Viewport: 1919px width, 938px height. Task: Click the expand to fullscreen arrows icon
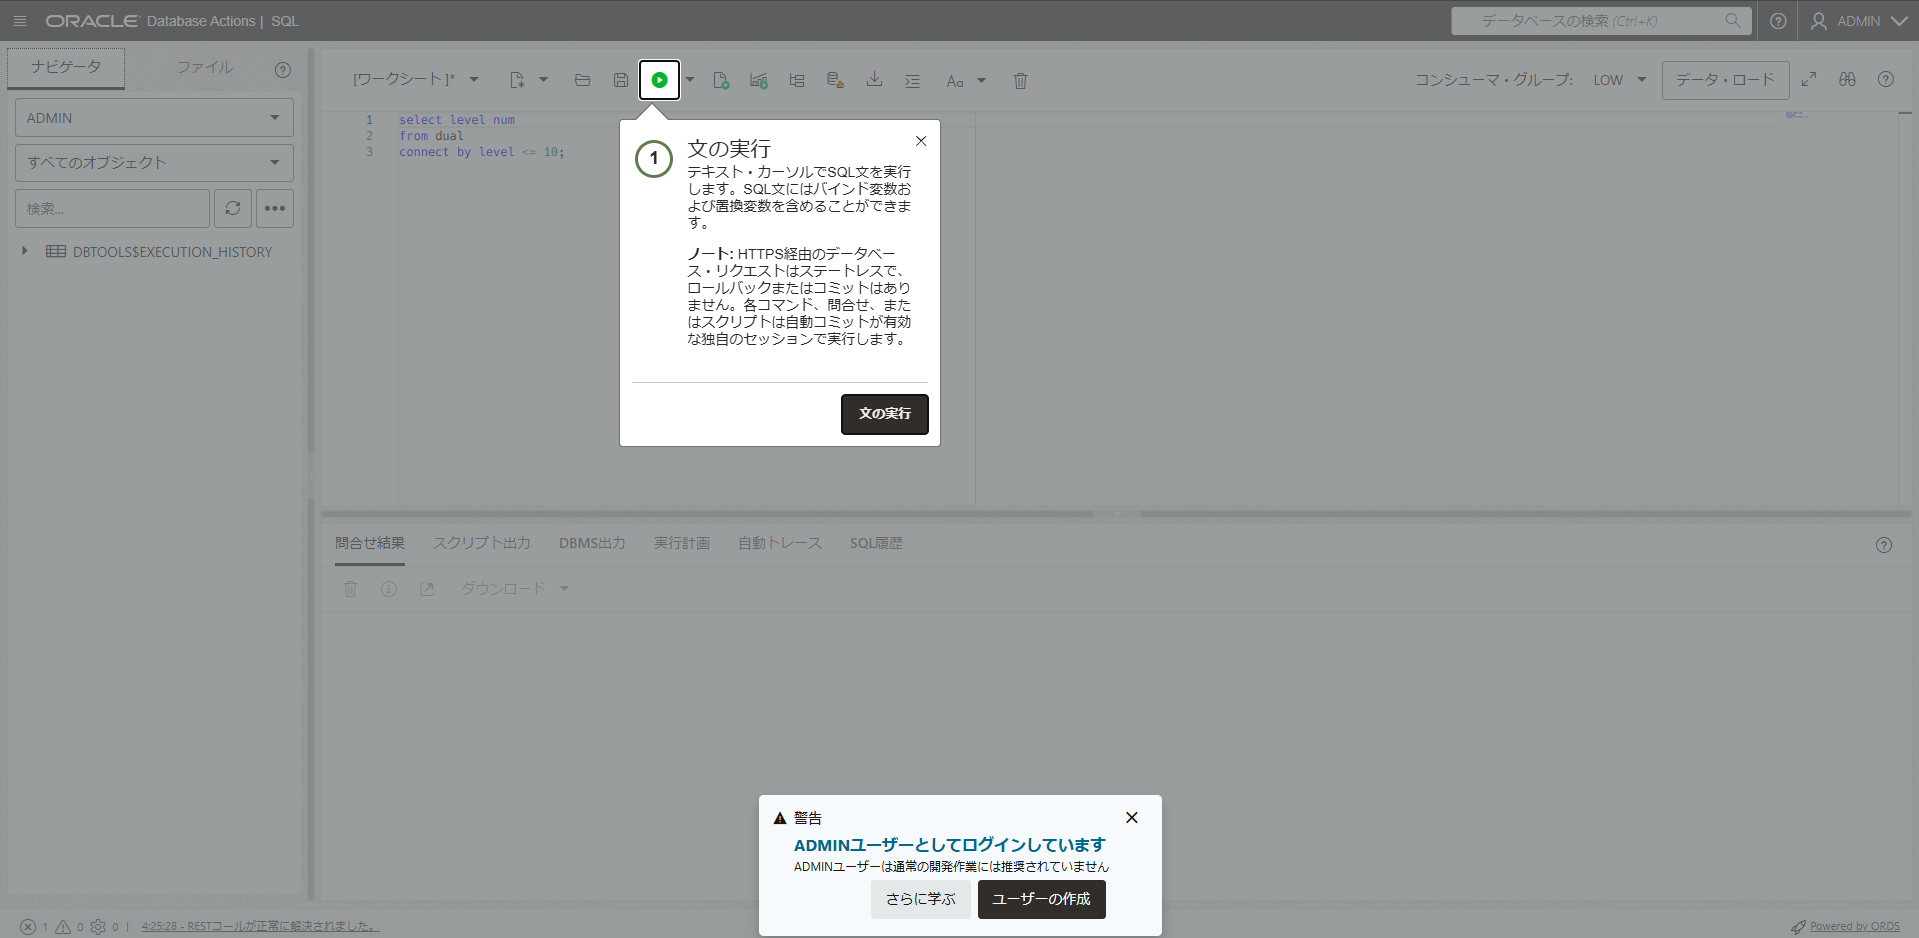[1809, 79]
